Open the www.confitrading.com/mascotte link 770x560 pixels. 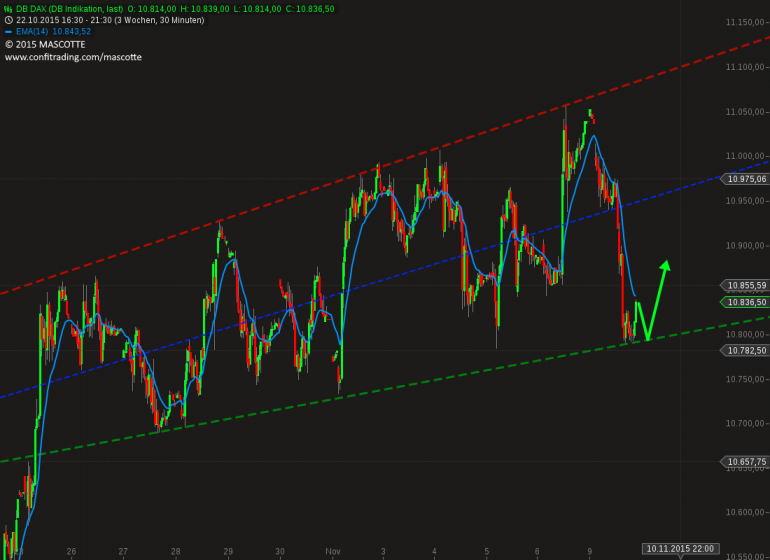click(x=73, y=57)
